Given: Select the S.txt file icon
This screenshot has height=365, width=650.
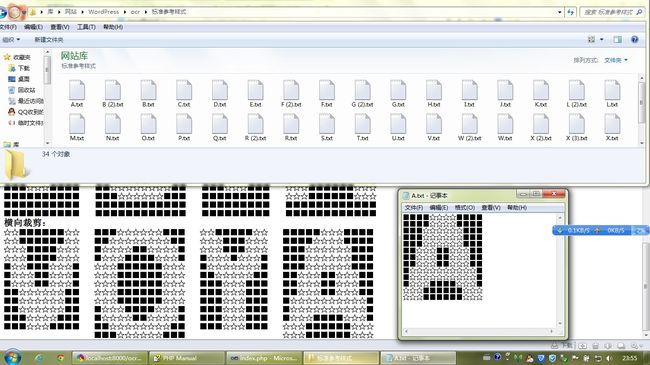Looking at the screenshot, I should pos(327,124).
